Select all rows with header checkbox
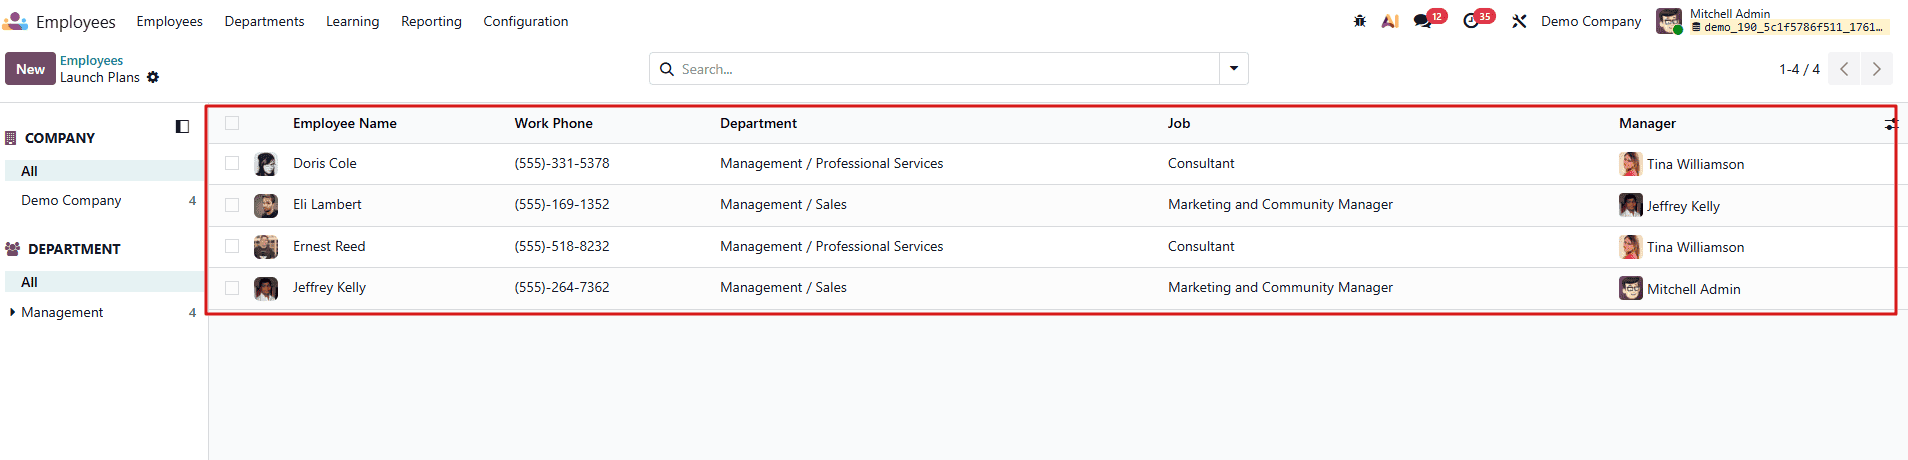 pos(232,123)
